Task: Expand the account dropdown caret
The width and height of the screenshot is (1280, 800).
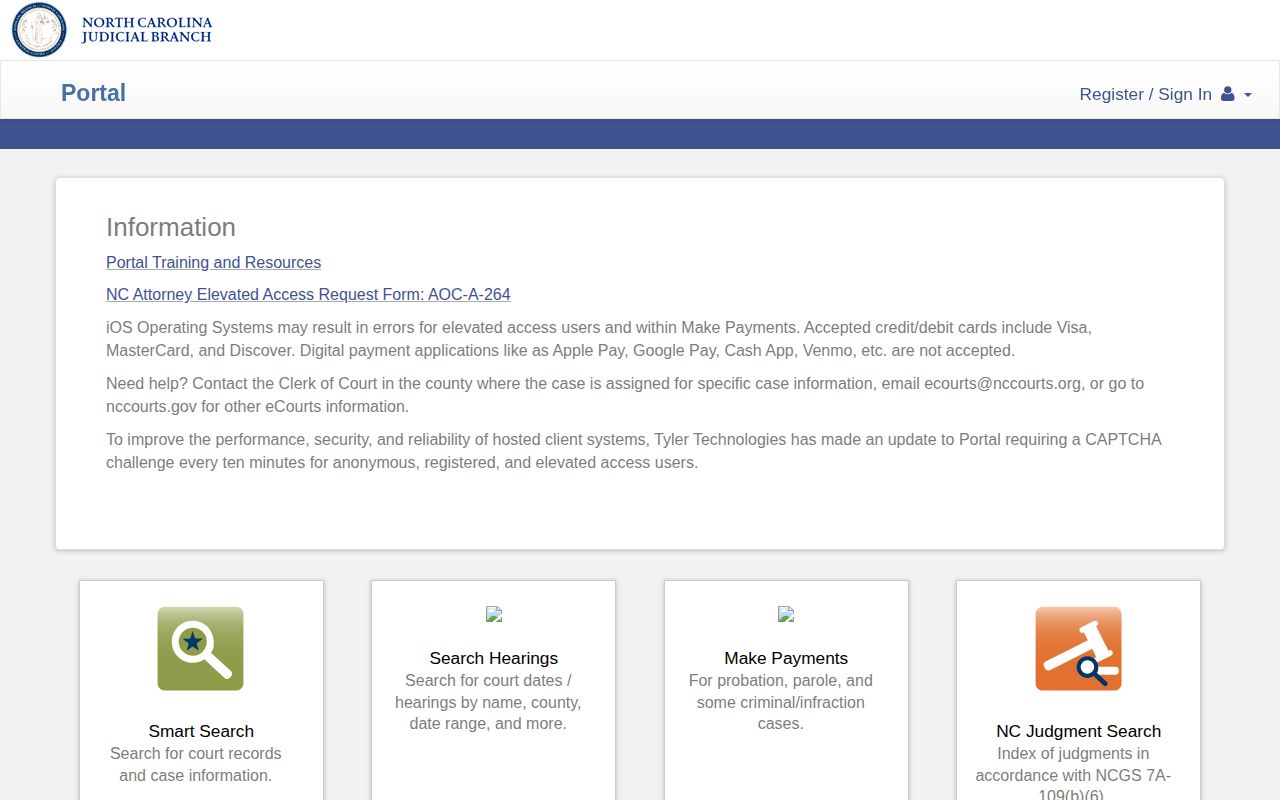Action: click(x=1247, y=95)
